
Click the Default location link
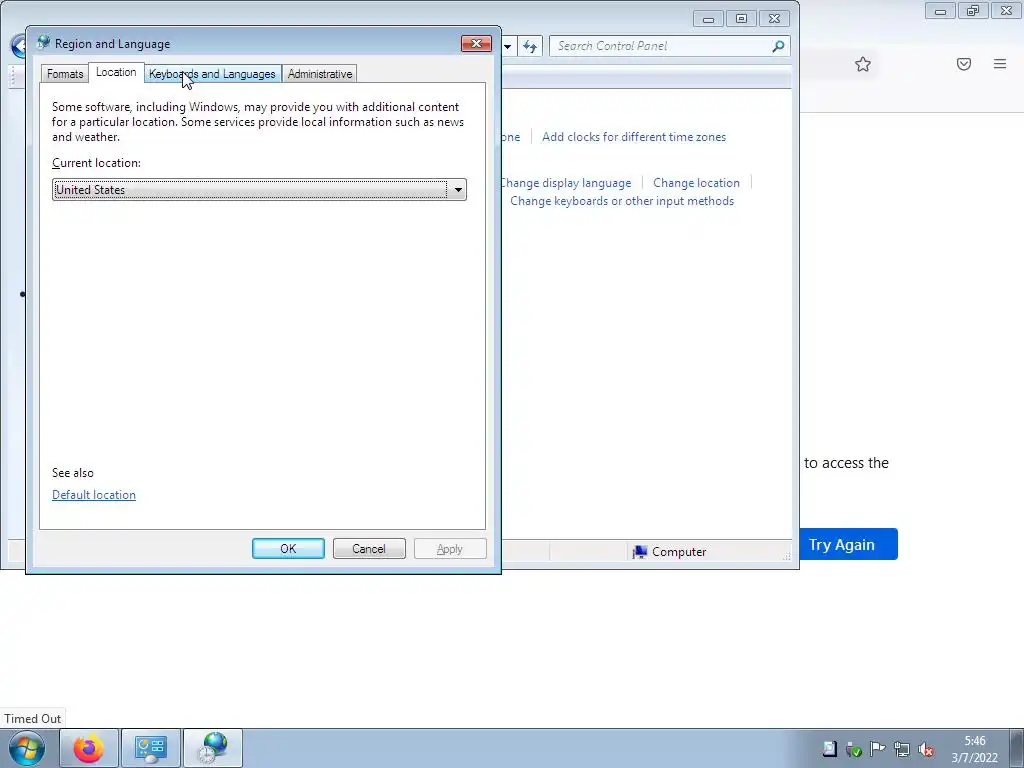point(94,495)
